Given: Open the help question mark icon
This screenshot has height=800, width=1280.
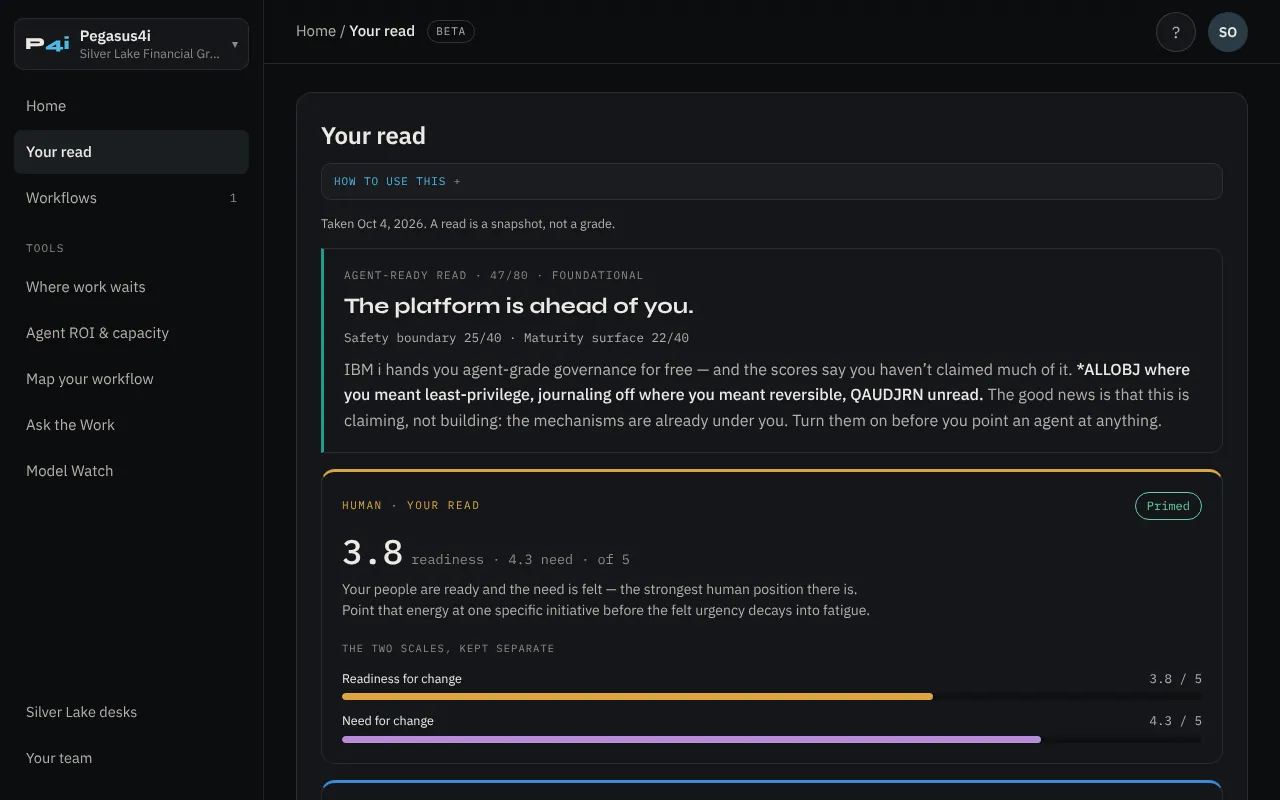Looking at the screenshot, I should click(x=1176, y=32).
